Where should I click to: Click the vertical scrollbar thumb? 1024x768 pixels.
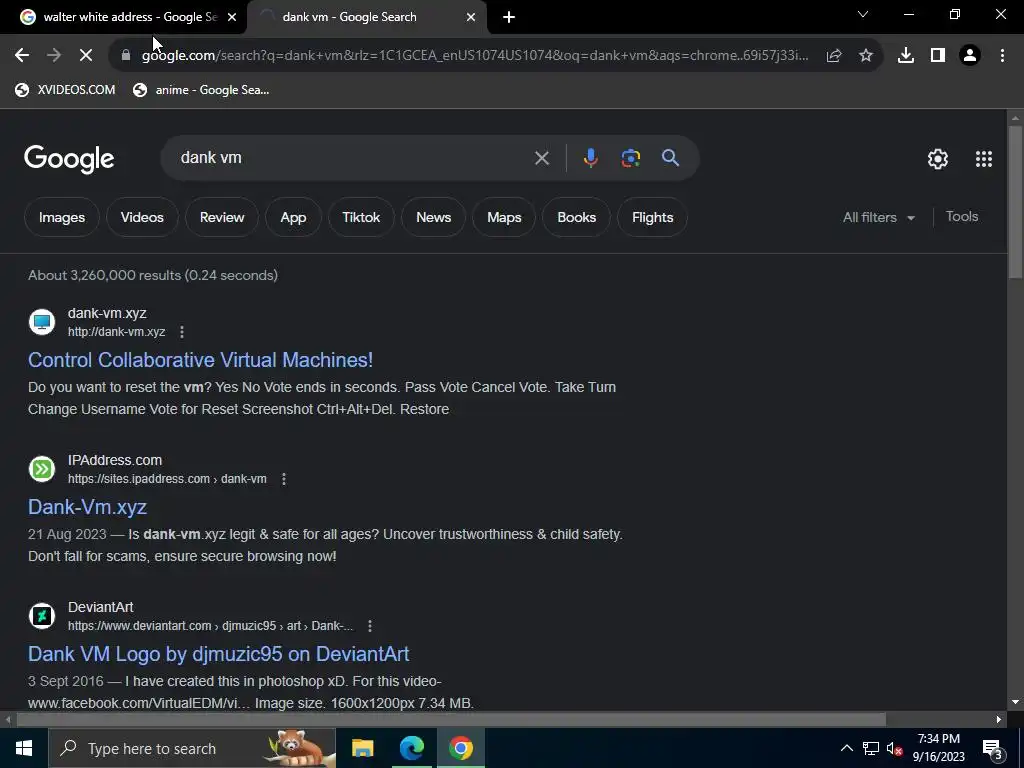[1015, 202]
